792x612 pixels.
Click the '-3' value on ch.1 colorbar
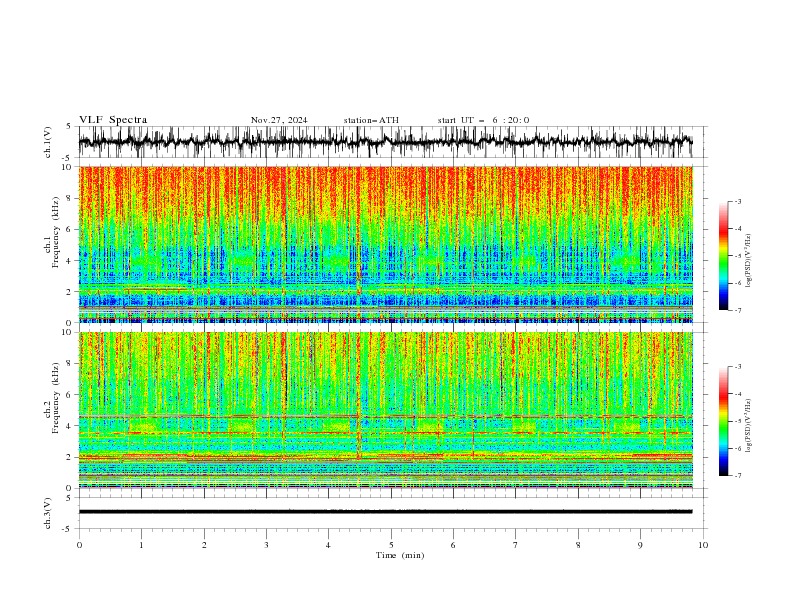[x=737, y=201]
